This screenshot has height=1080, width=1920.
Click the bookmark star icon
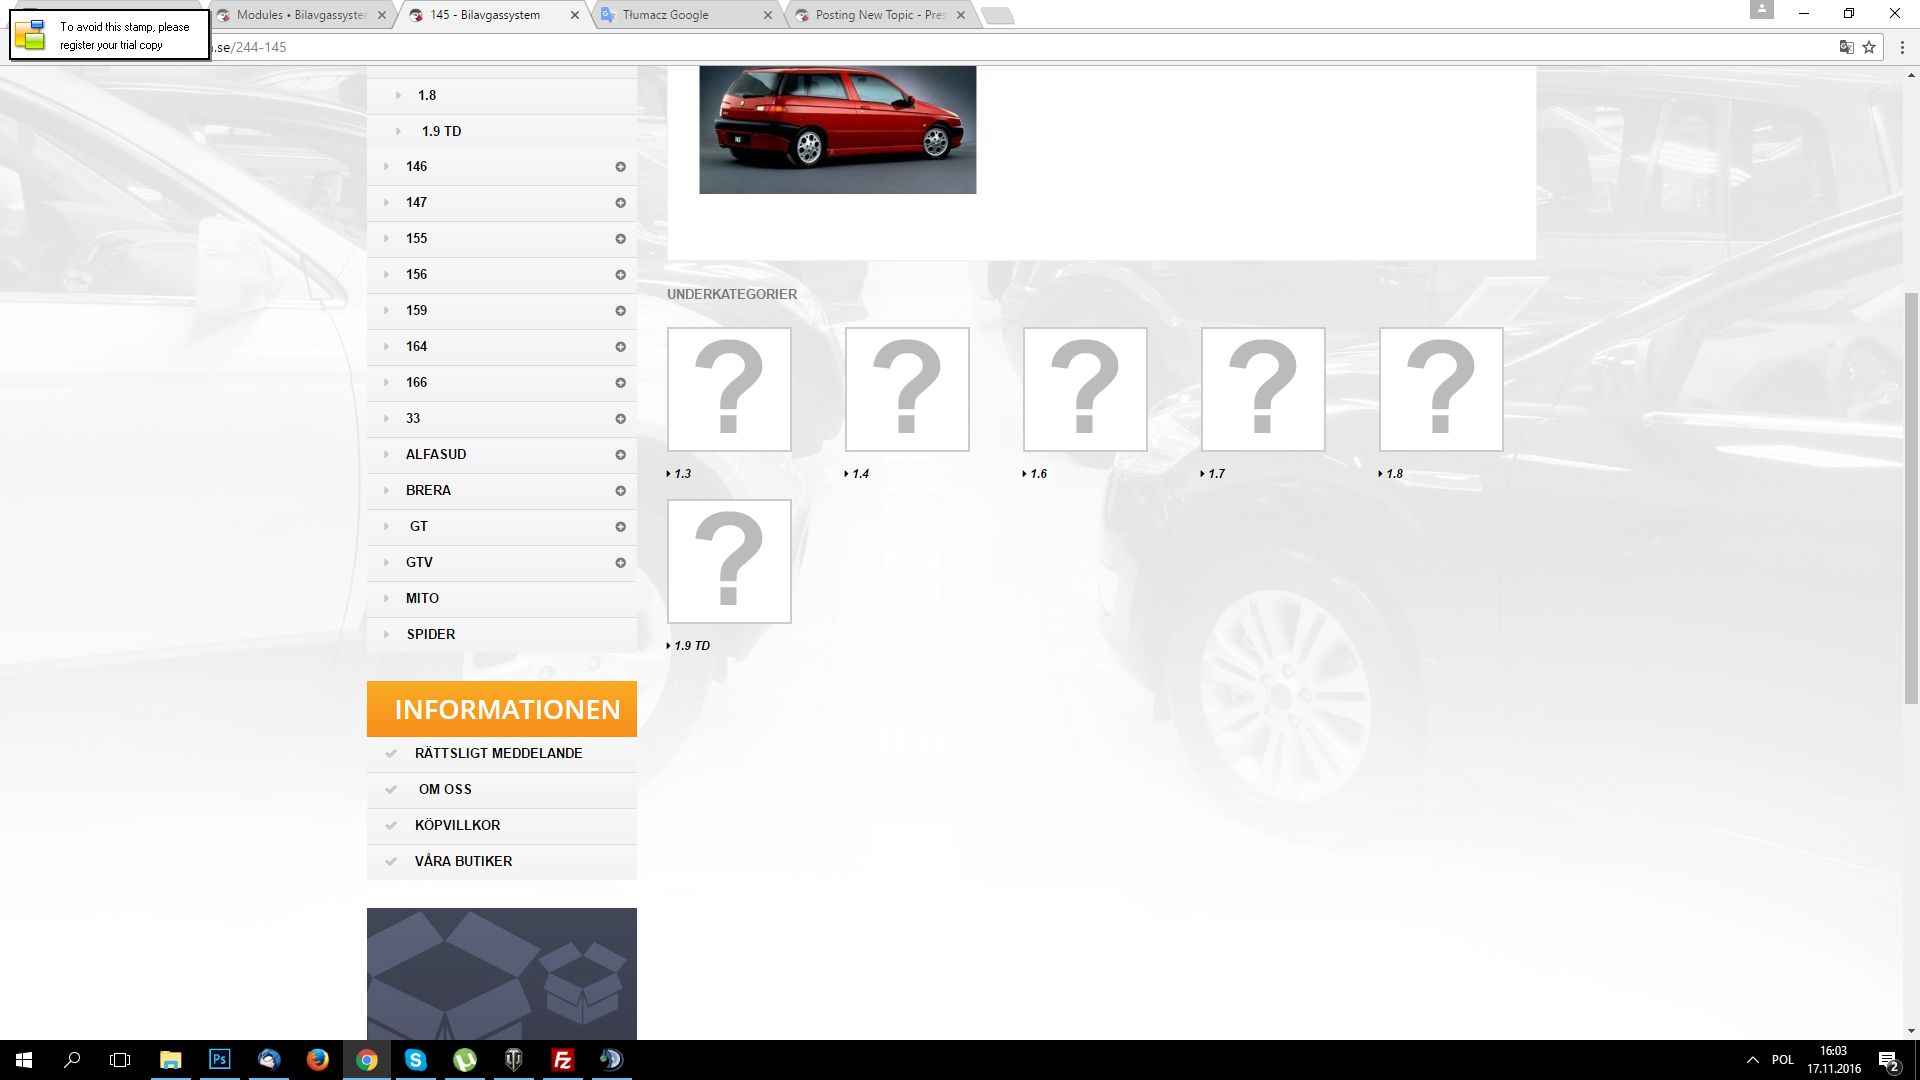pos(1868,47)
